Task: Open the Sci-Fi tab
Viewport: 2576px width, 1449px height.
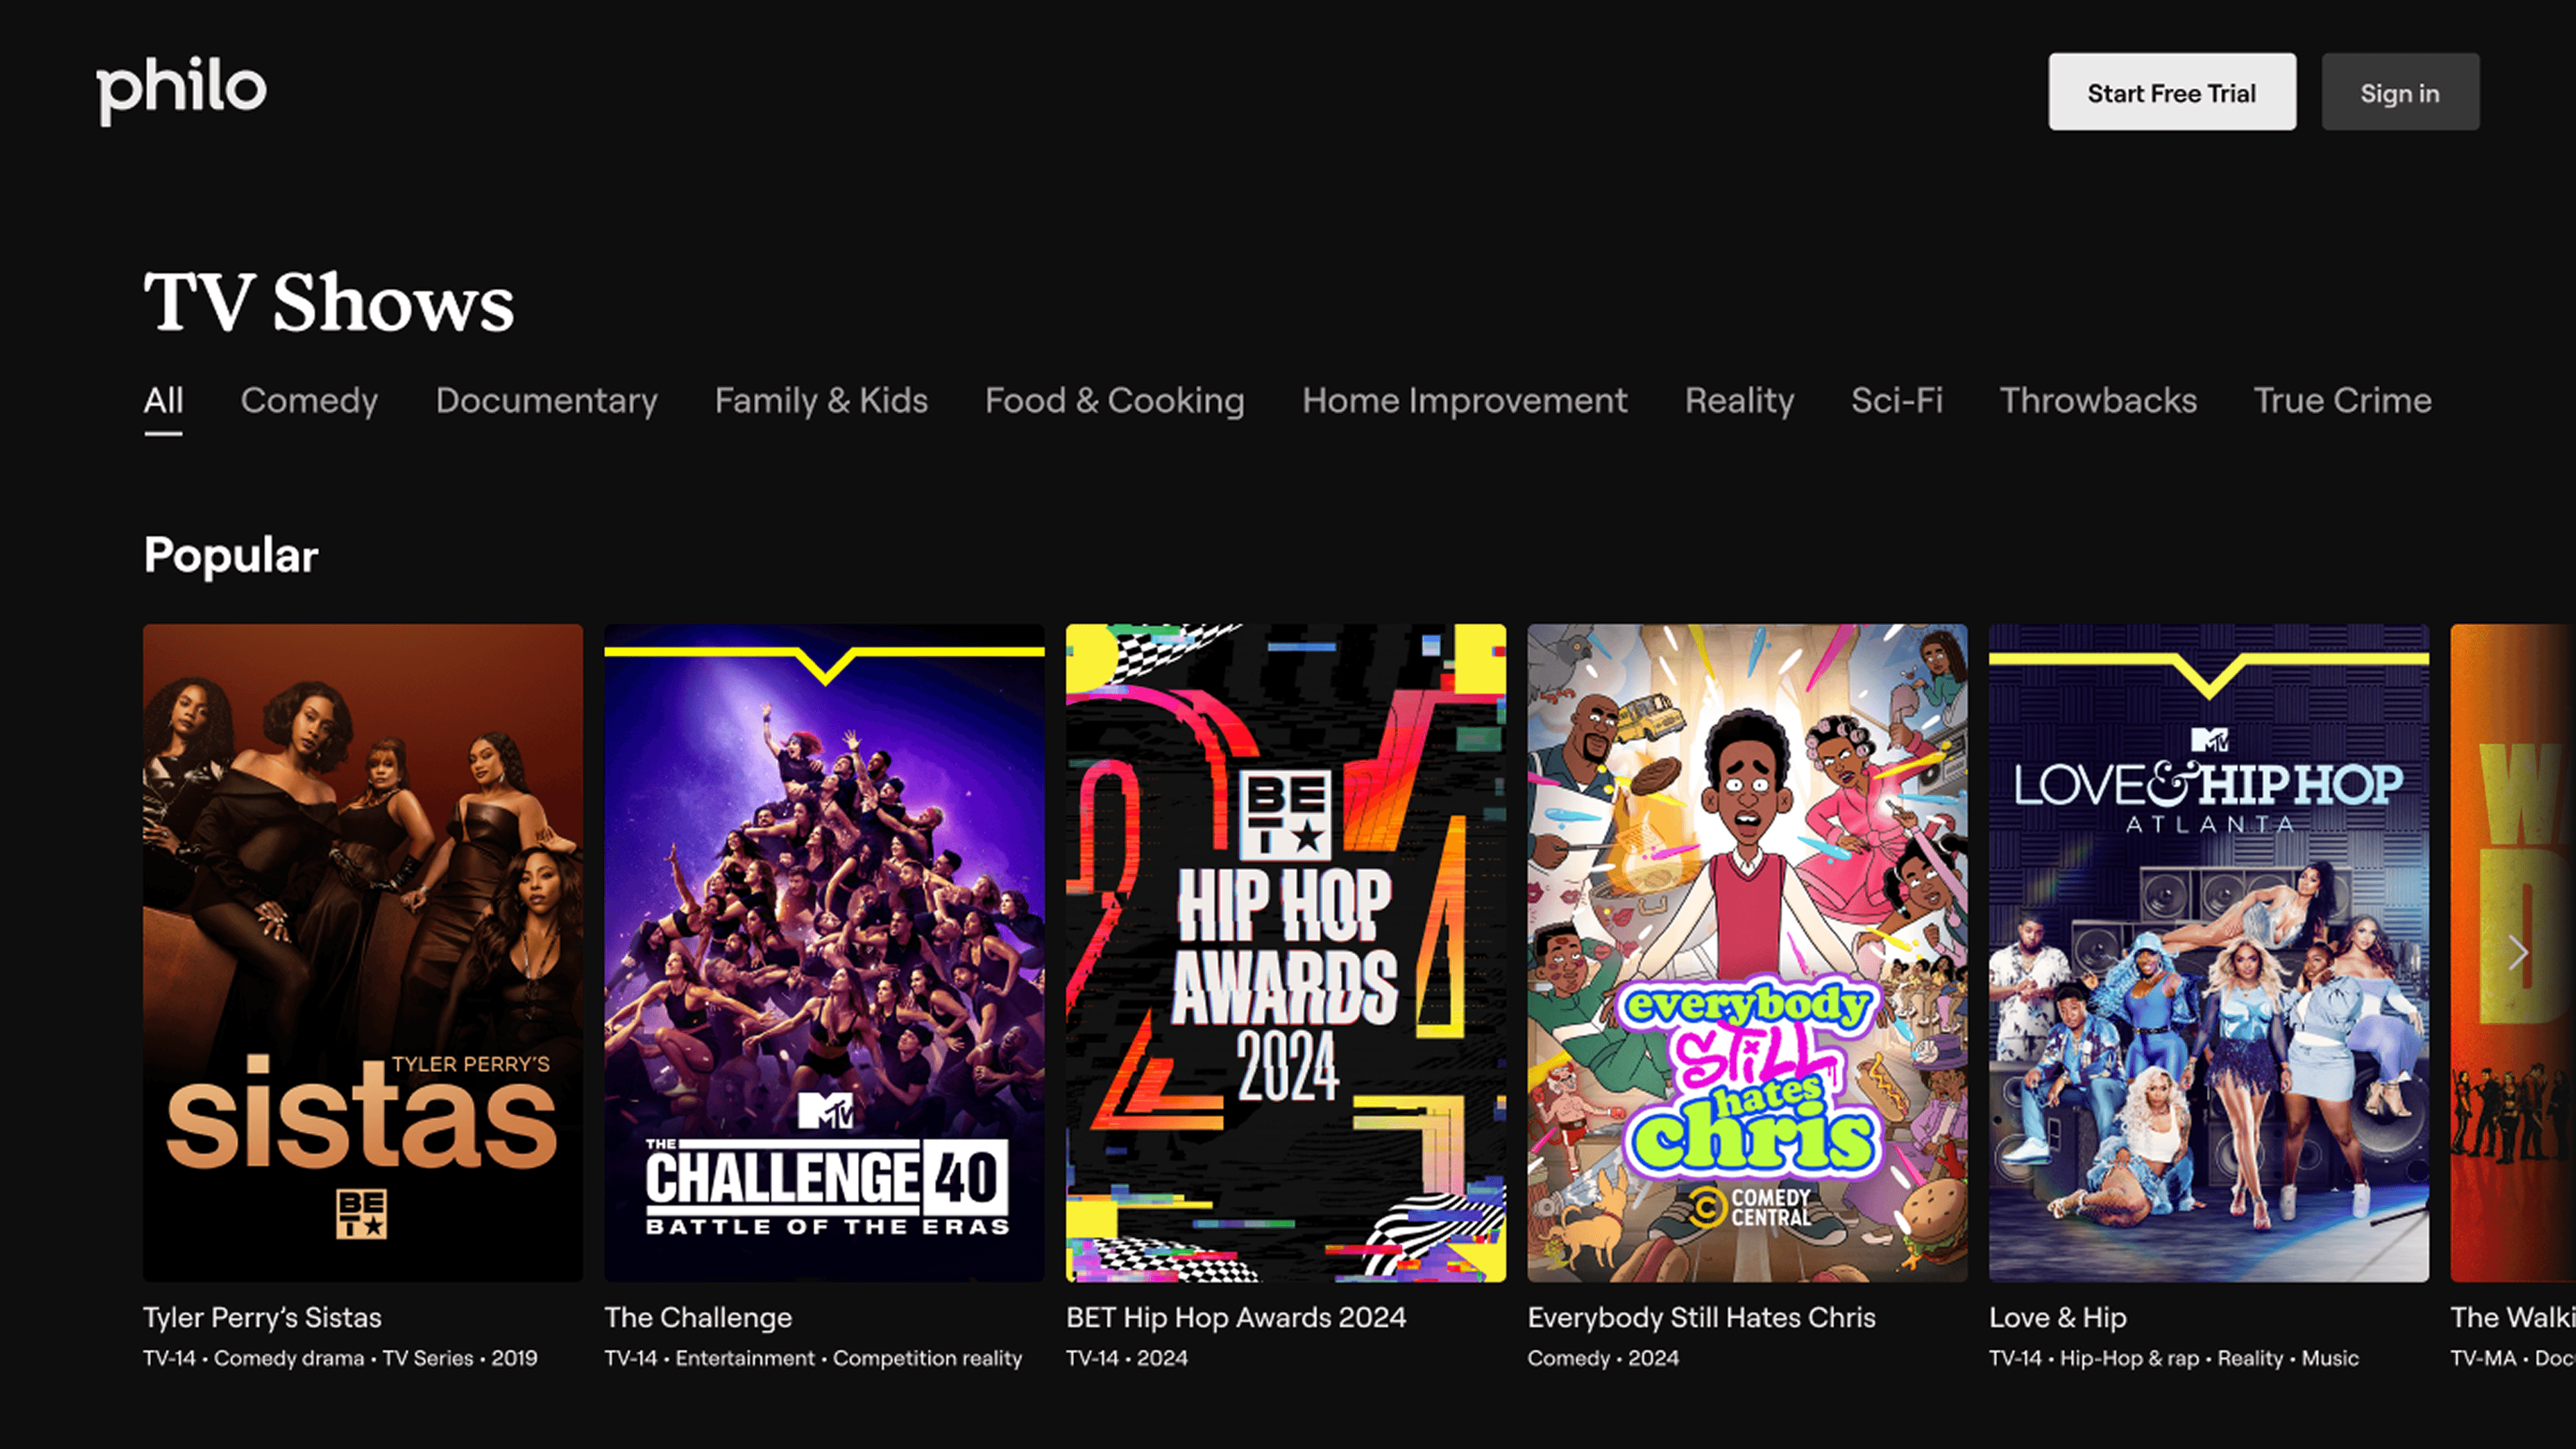Action: [1897, 401]
